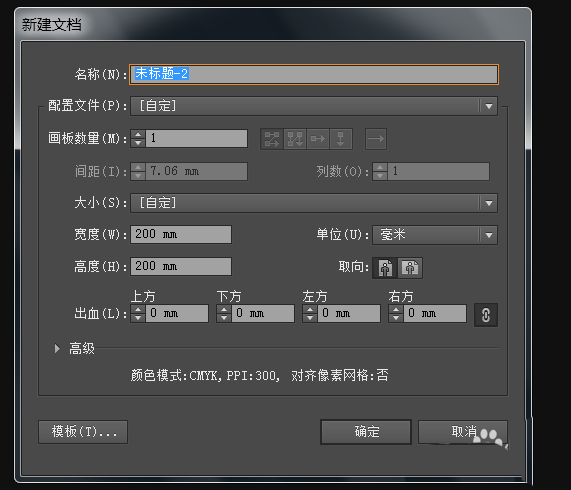
Task: Click the 新建文档 dialog title
Action: click(52, 25)
